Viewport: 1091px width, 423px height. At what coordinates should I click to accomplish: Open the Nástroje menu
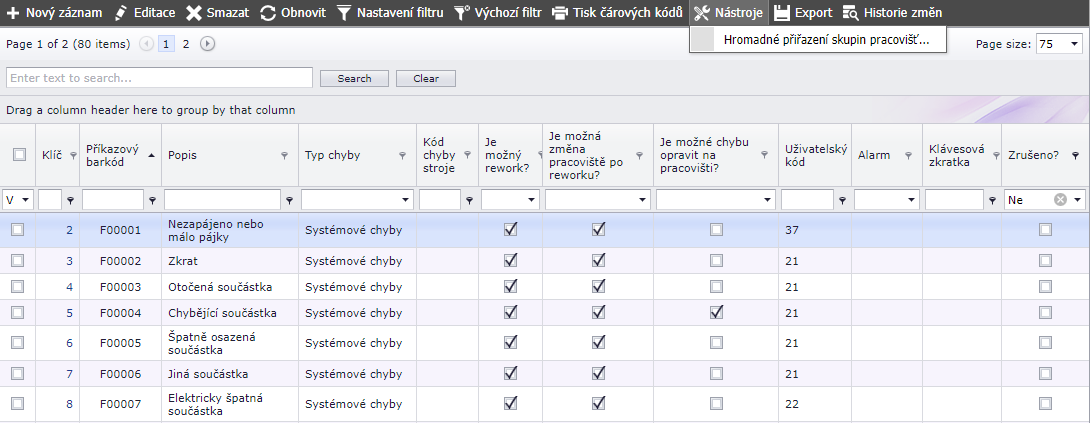coord(727,13)
